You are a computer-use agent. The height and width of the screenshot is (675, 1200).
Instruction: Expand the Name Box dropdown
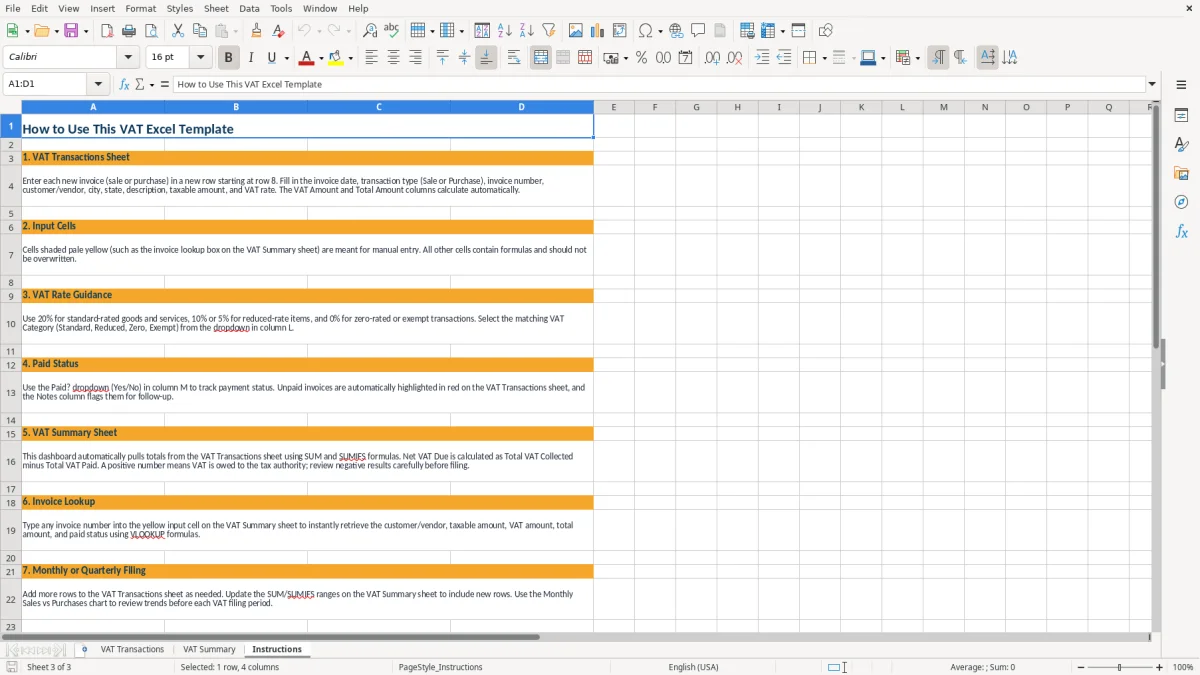(98, 84)
